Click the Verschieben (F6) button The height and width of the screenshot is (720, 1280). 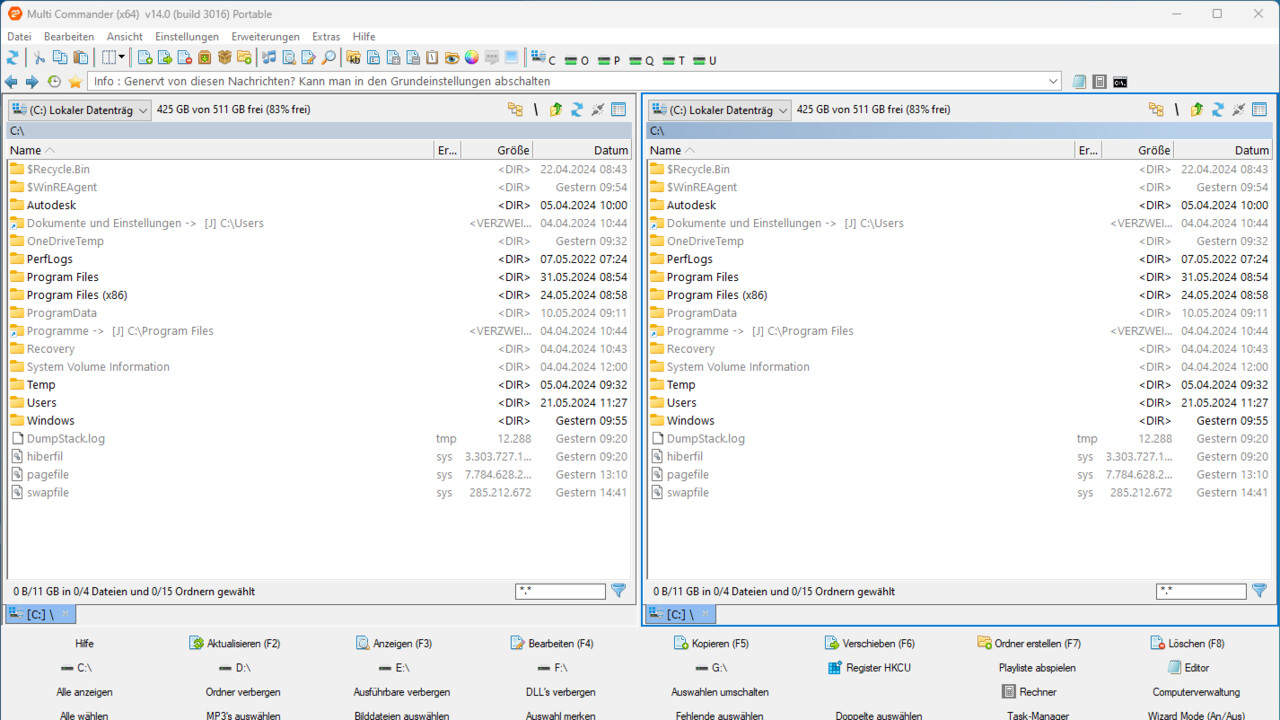(x=869, y=644)
